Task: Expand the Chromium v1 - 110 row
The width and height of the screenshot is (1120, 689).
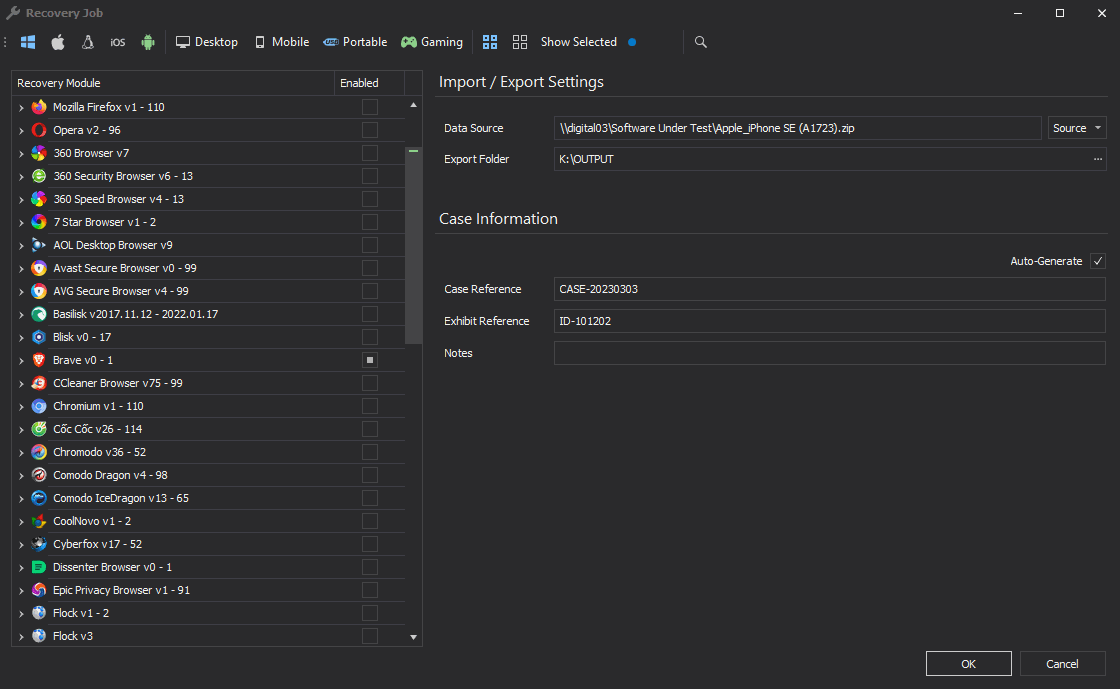Action: pyautogui.click(x=21, y=407)
